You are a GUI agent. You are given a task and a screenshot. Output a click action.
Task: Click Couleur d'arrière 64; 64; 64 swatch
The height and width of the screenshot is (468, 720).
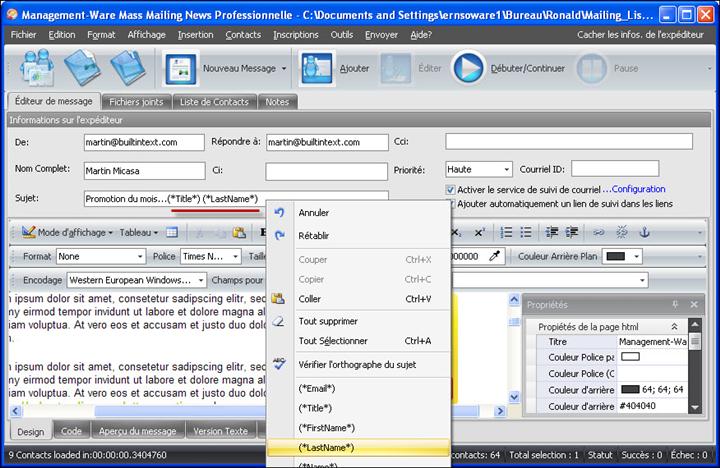click(x=630, y=389)
